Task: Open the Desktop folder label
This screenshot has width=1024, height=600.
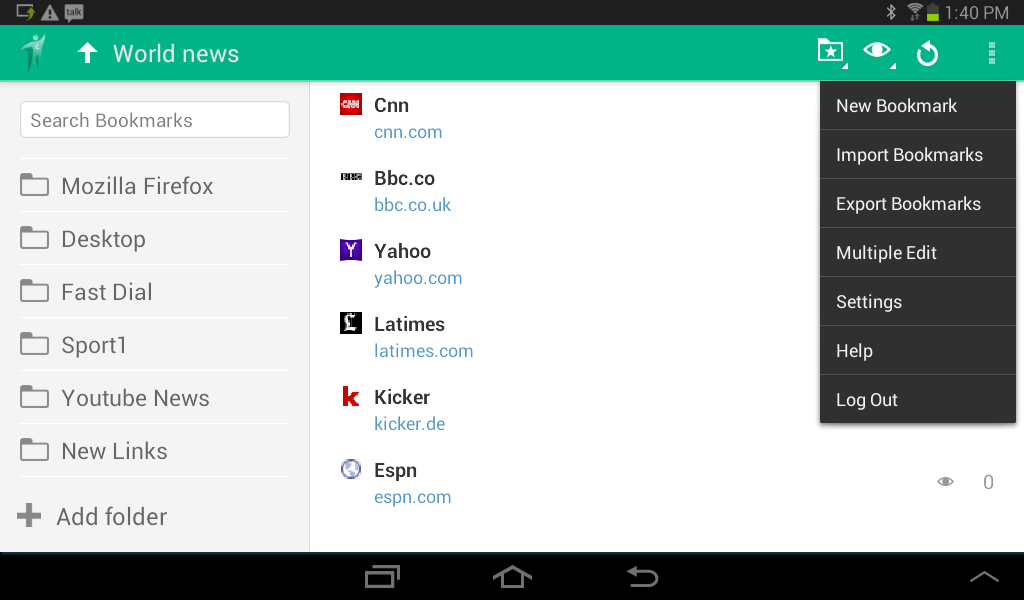Action: (103, 239)
